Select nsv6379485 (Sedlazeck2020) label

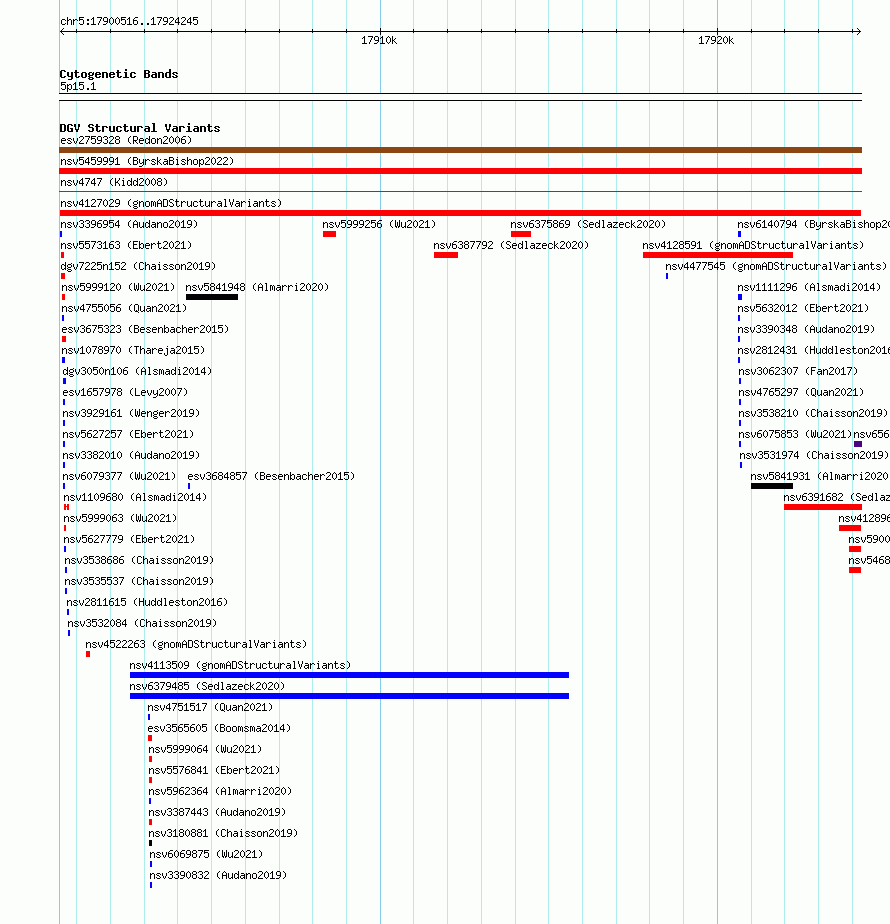coord(207,687)
